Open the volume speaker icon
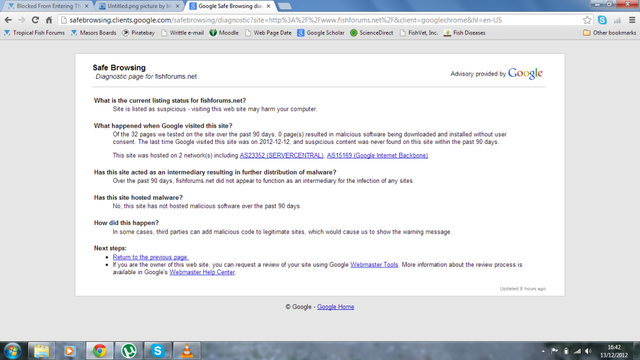Viewport: 640px width, 360px height. 588,351
